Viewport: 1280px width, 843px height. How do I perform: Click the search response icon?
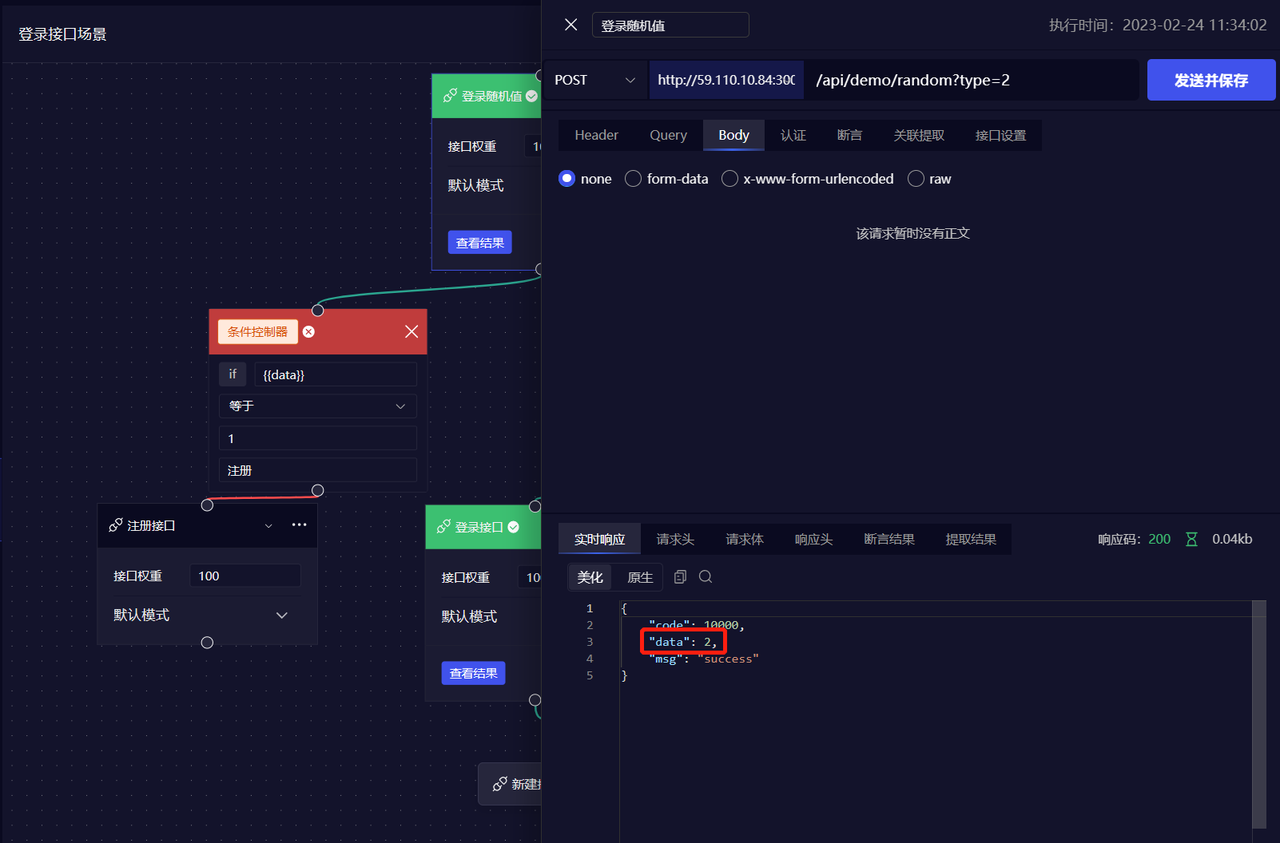click(x=706, y=577)
